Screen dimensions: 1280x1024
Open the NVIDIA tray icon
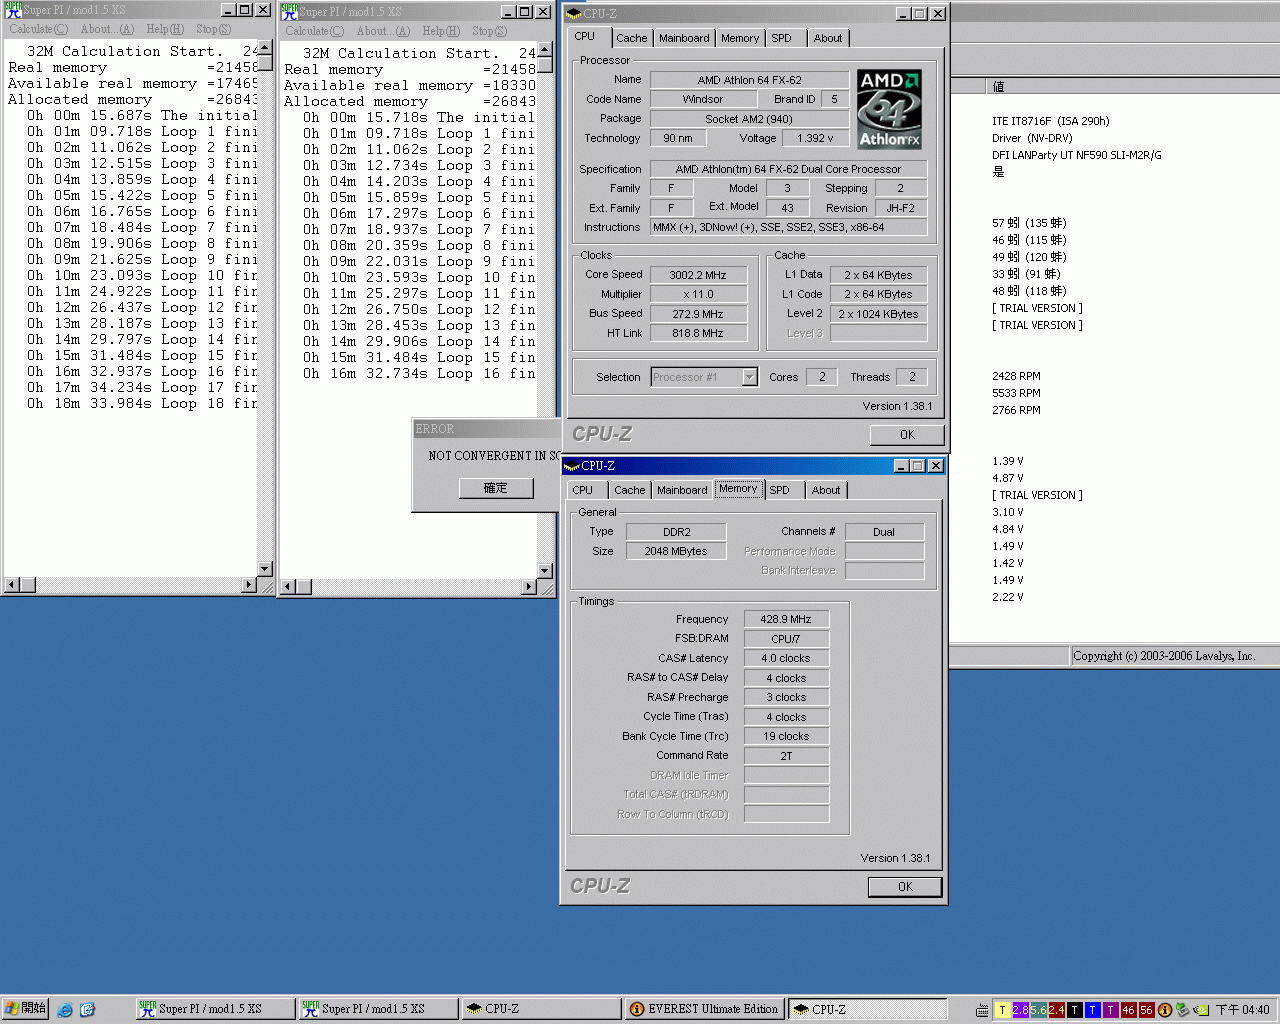1201,1010
